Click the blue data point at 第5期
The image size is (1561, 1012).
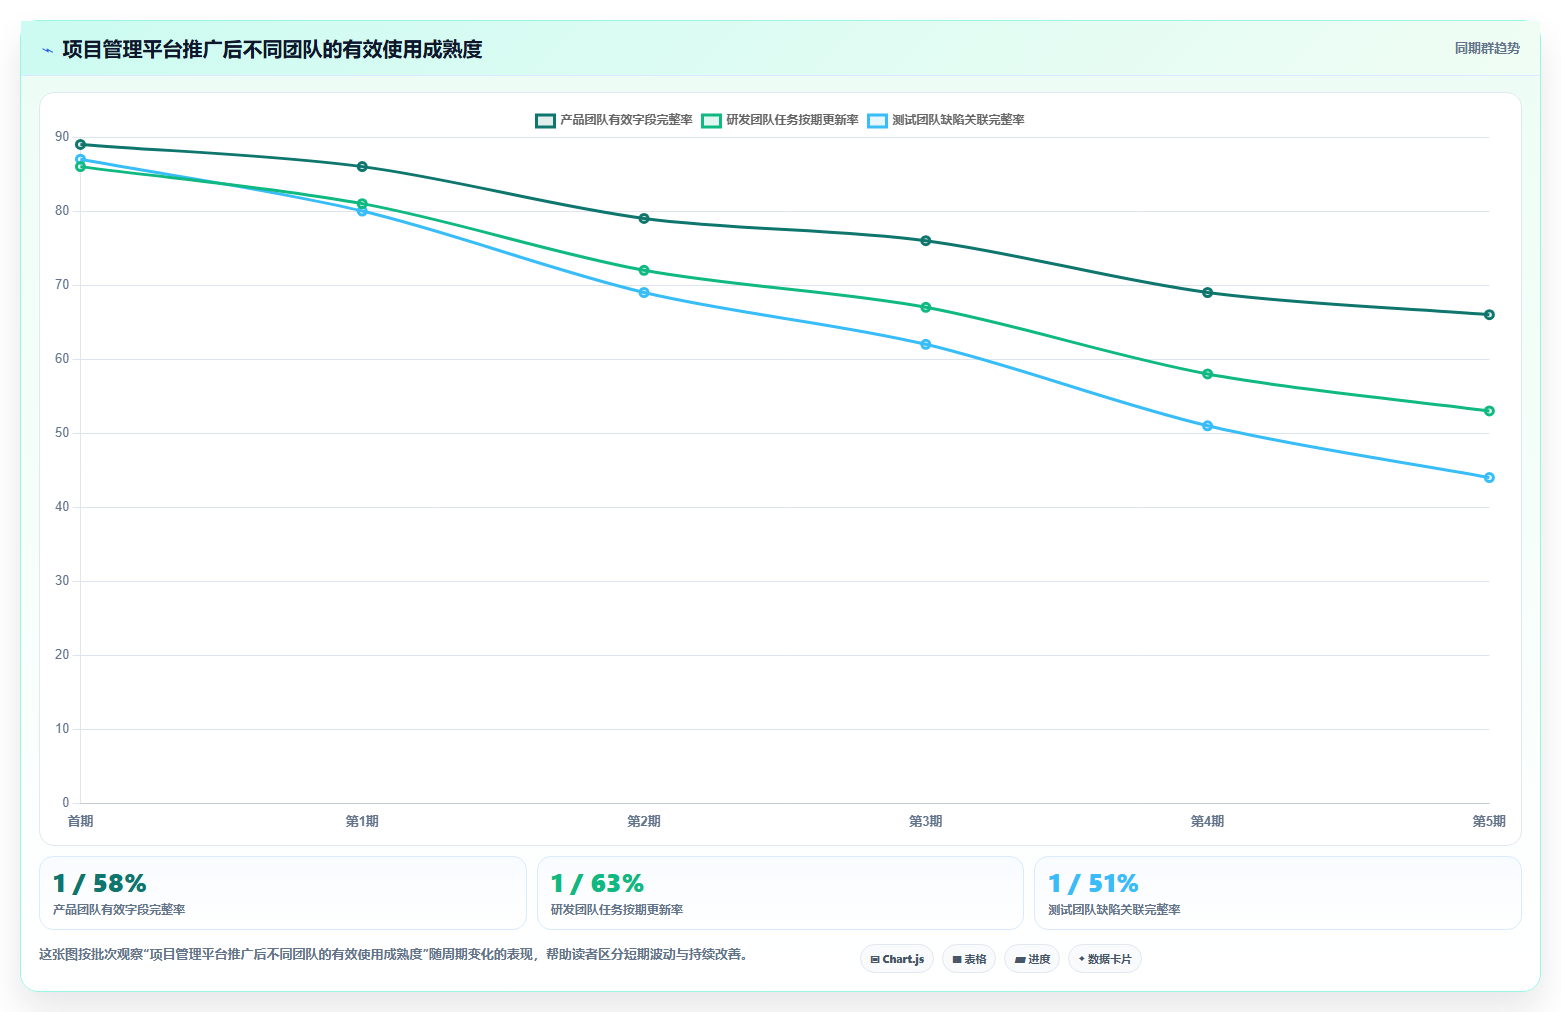click(1489, 478)
